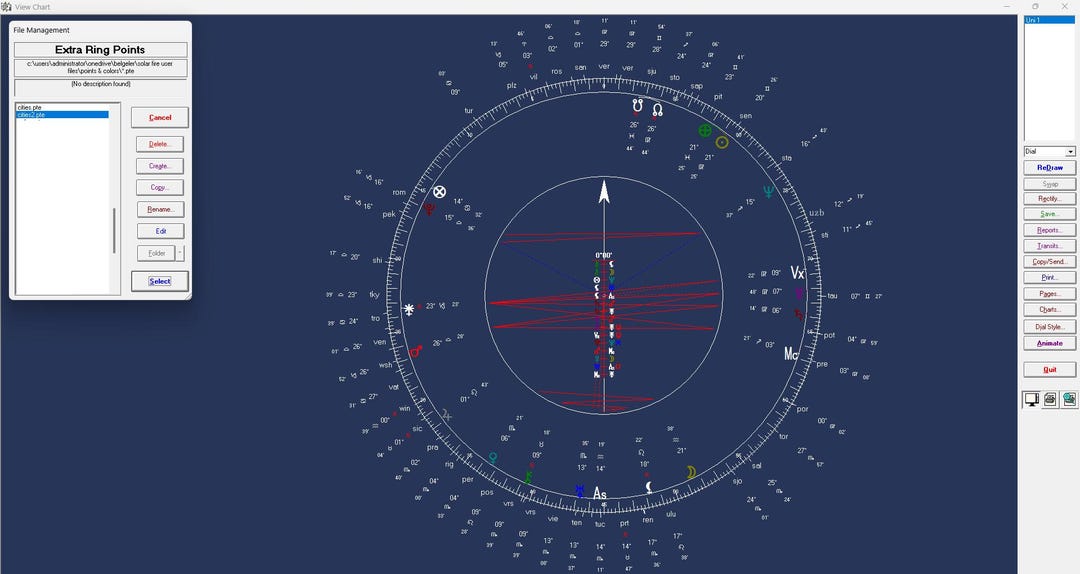Click the Delete... button

160,144
